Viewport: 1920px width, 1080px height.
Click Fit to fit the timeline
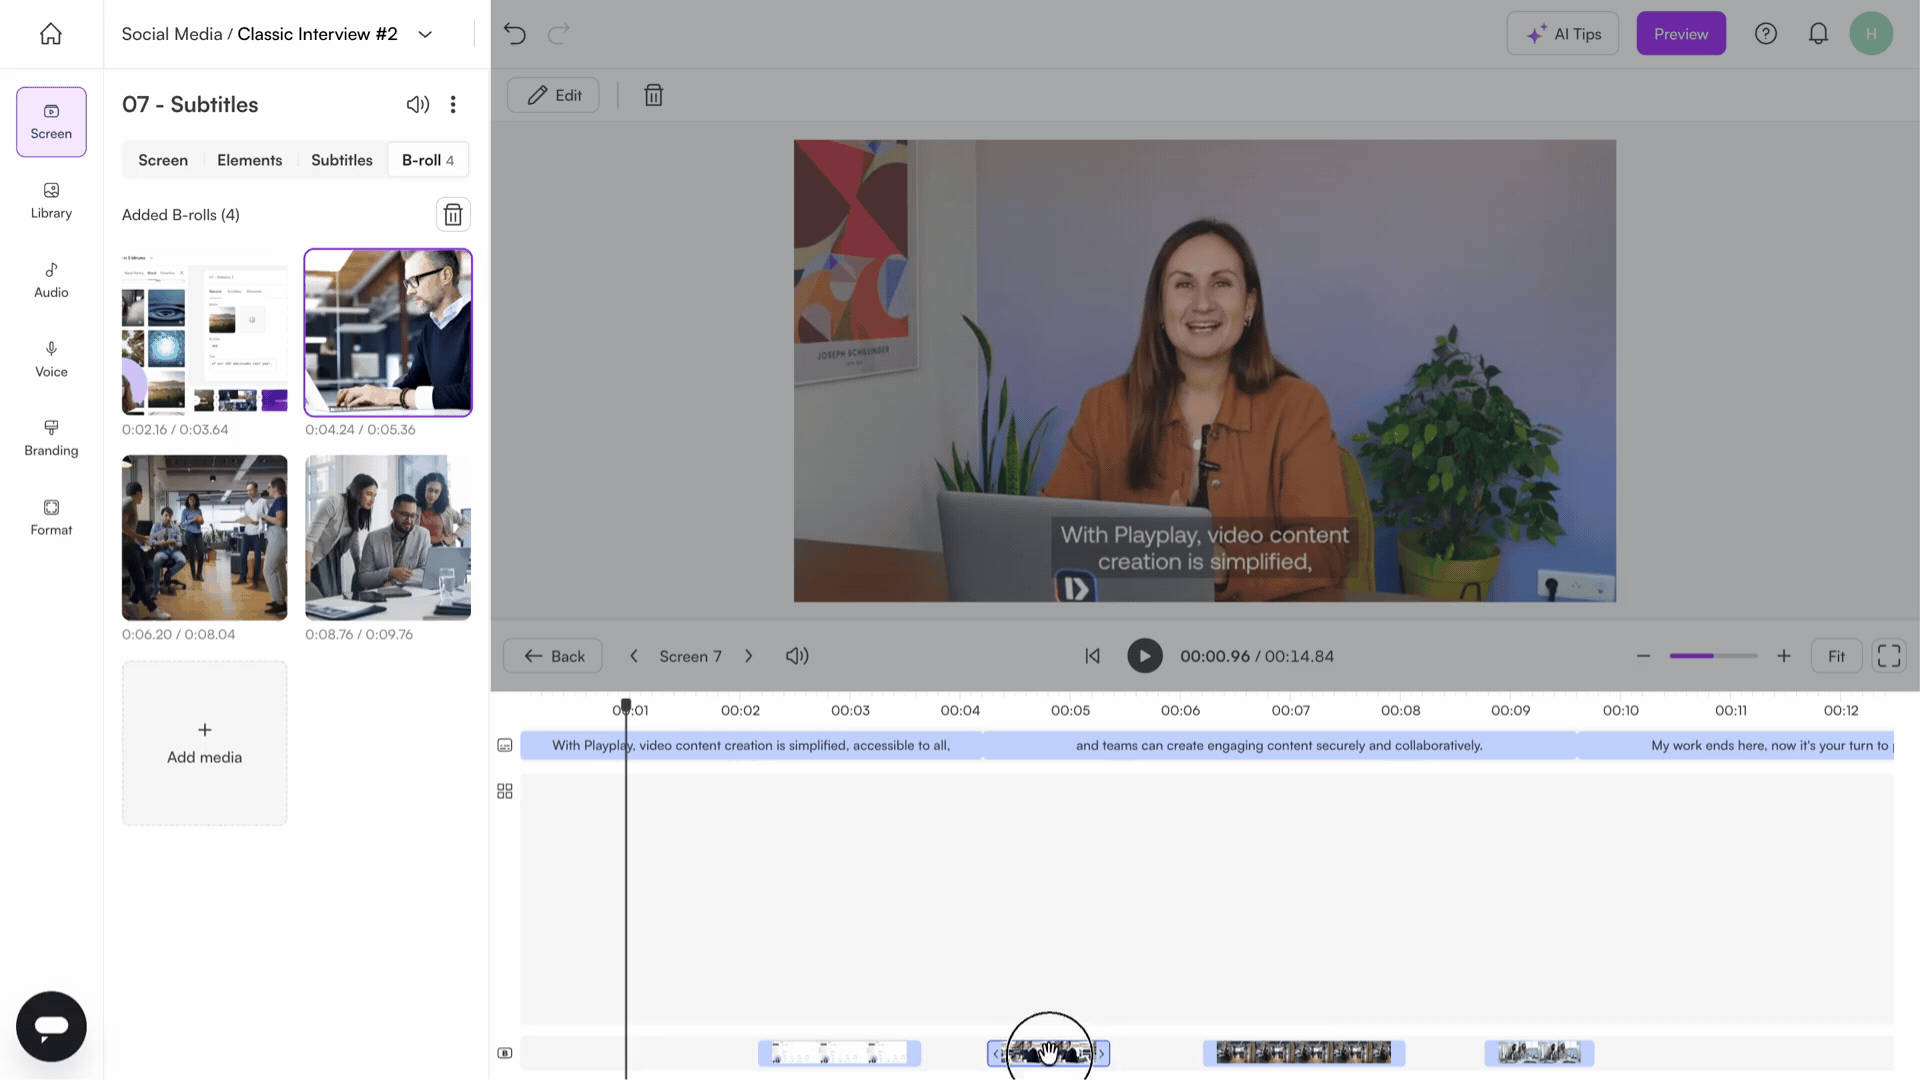[x=1836, y=656]
